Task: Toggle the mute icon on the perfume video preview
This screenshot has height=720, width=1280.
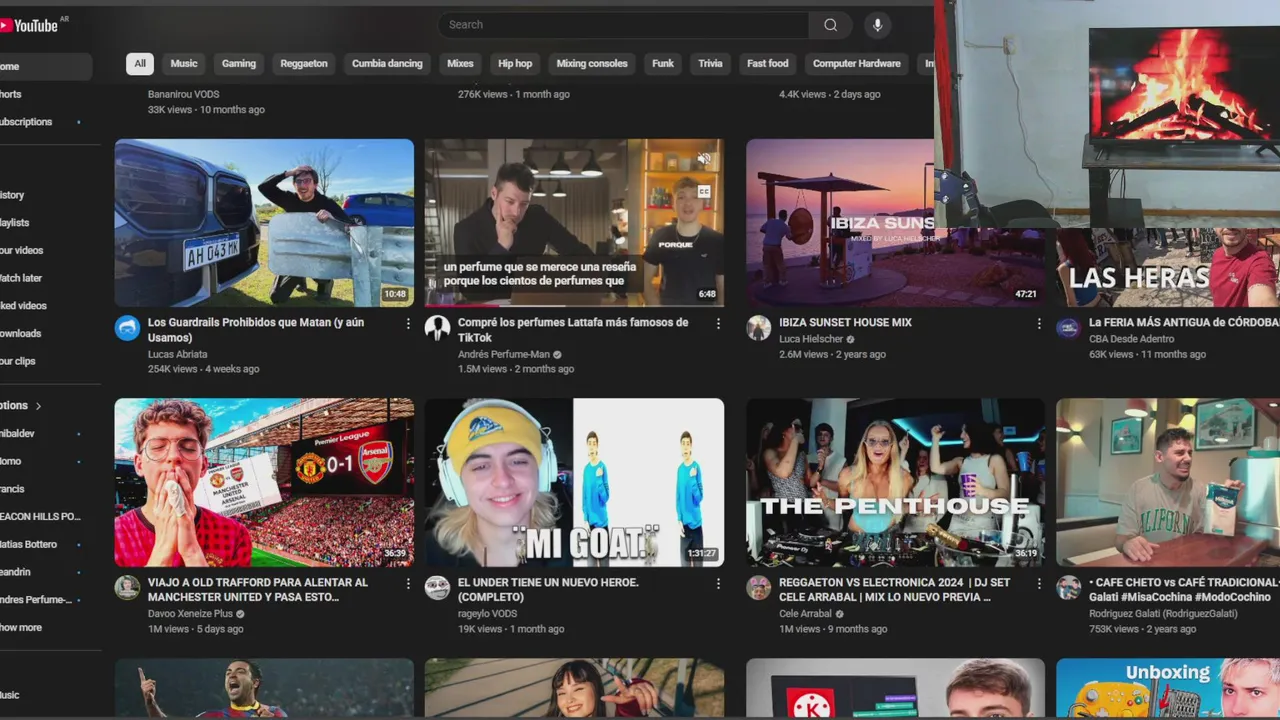Action: [x=704, y=159]
